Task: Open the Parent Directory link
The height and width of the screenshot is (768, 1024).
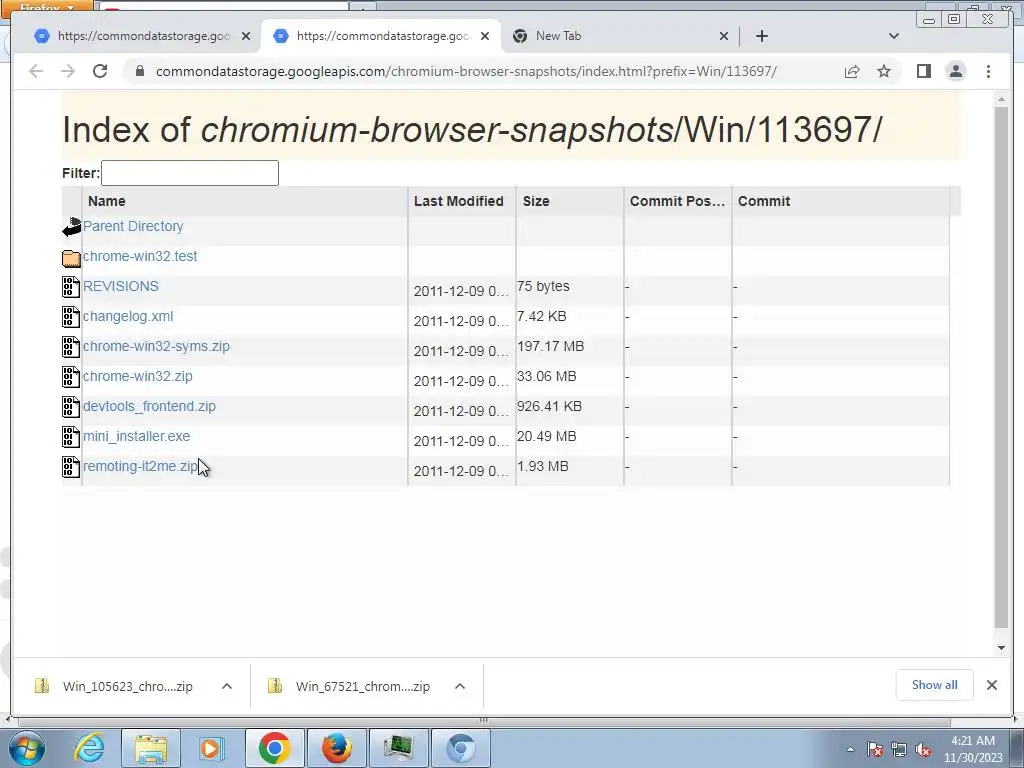Action: coord(133,226)
